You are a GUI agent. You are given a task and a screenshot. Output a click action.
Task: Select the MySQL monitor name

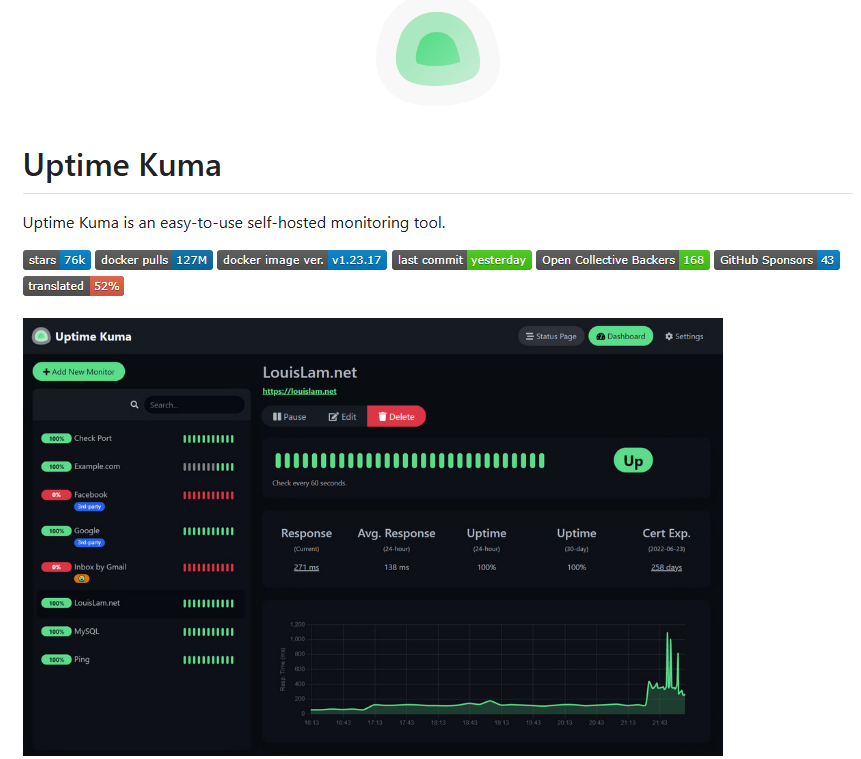87,632
